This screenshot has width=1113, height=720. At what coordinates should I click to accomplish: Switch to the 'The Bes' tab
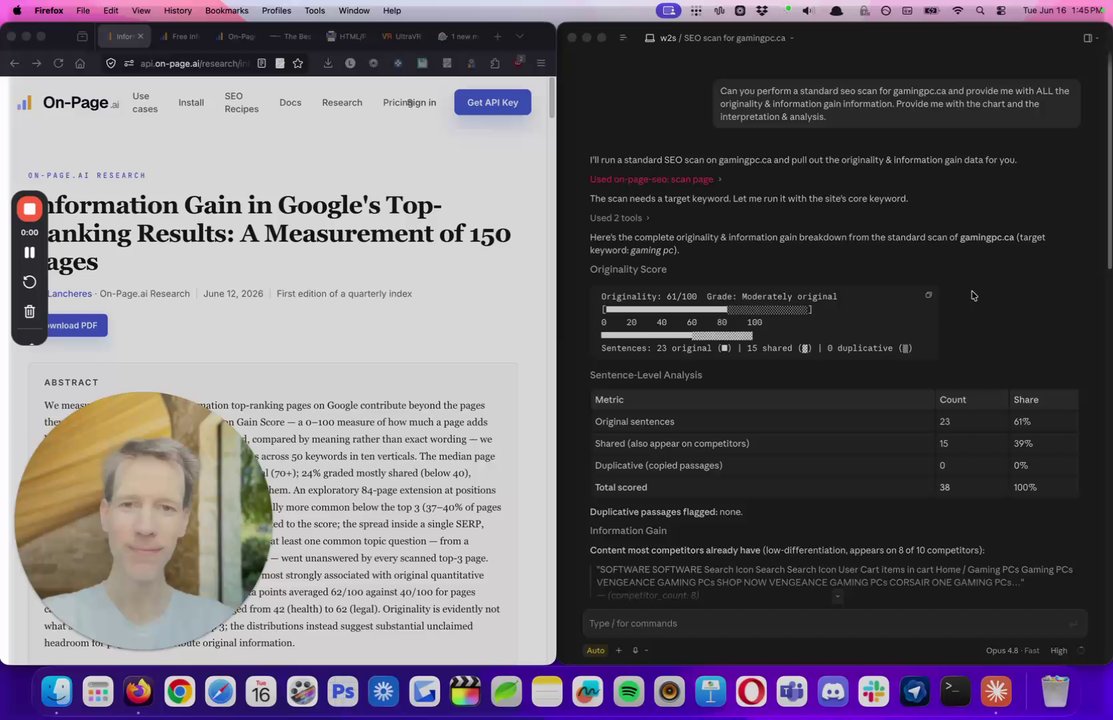pyautogui.click(x=291, y=36)
